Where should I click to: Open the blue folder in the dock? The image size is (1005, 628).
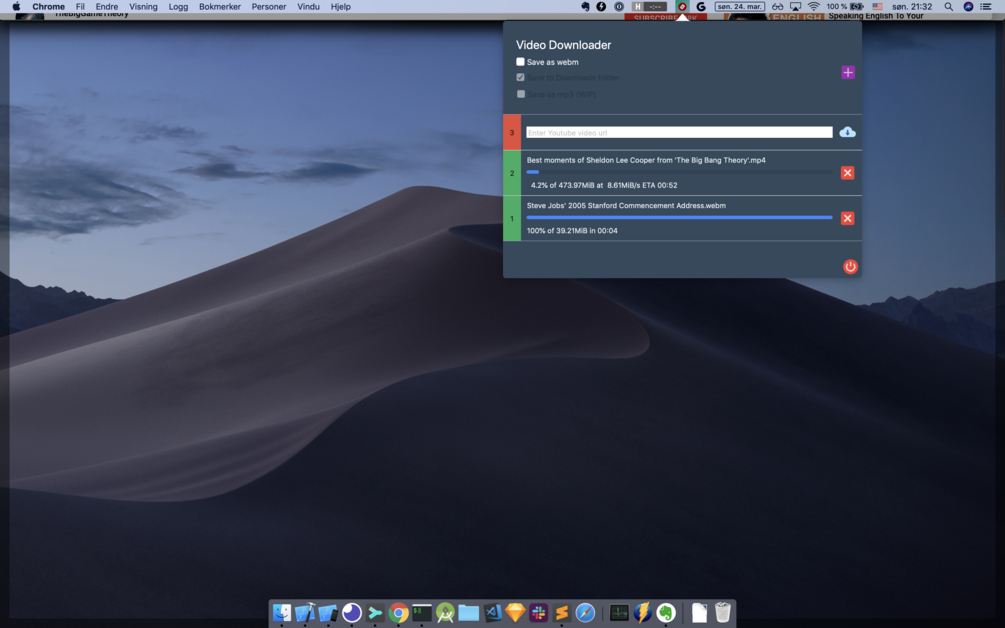click(469, 613)
